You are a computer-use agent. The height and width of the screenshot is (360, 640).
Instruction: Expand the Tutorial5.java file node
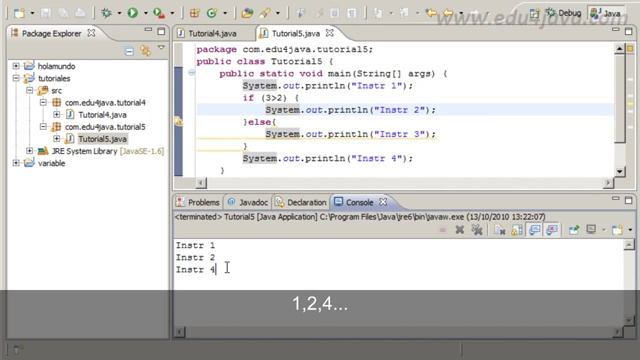coord(56,139)
